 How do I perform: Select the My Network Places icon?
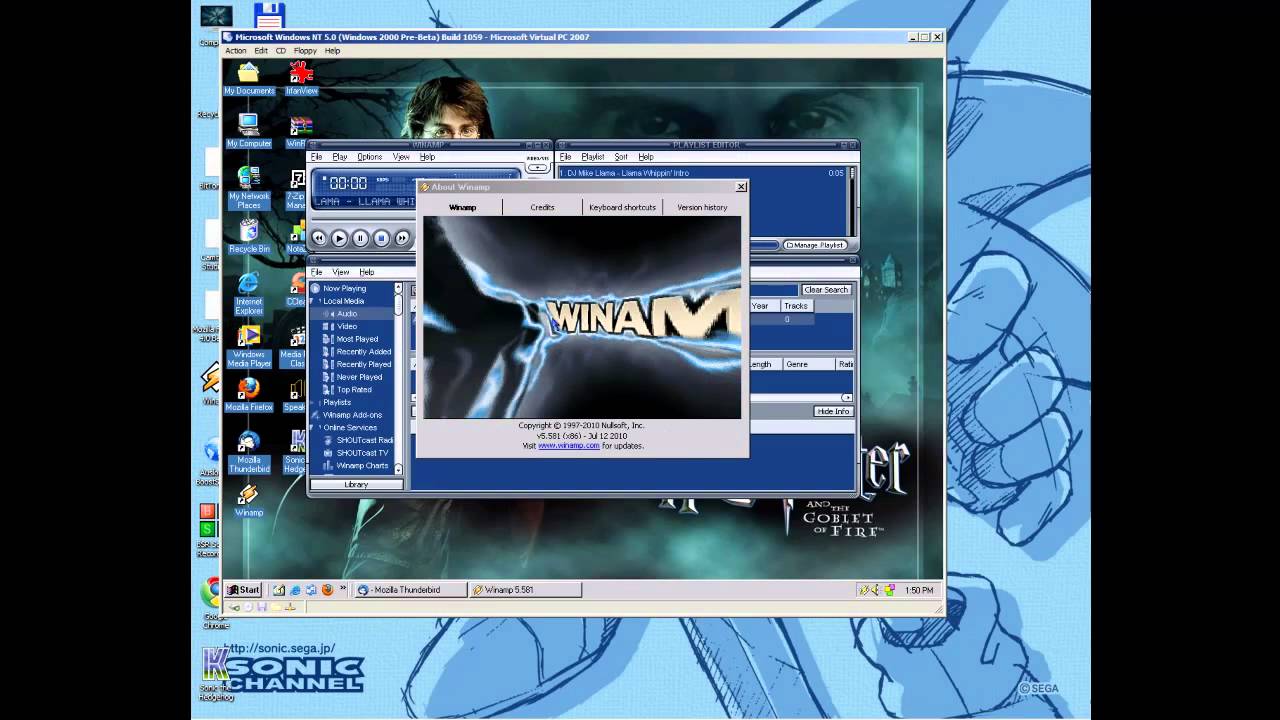(x=249, y=187)
